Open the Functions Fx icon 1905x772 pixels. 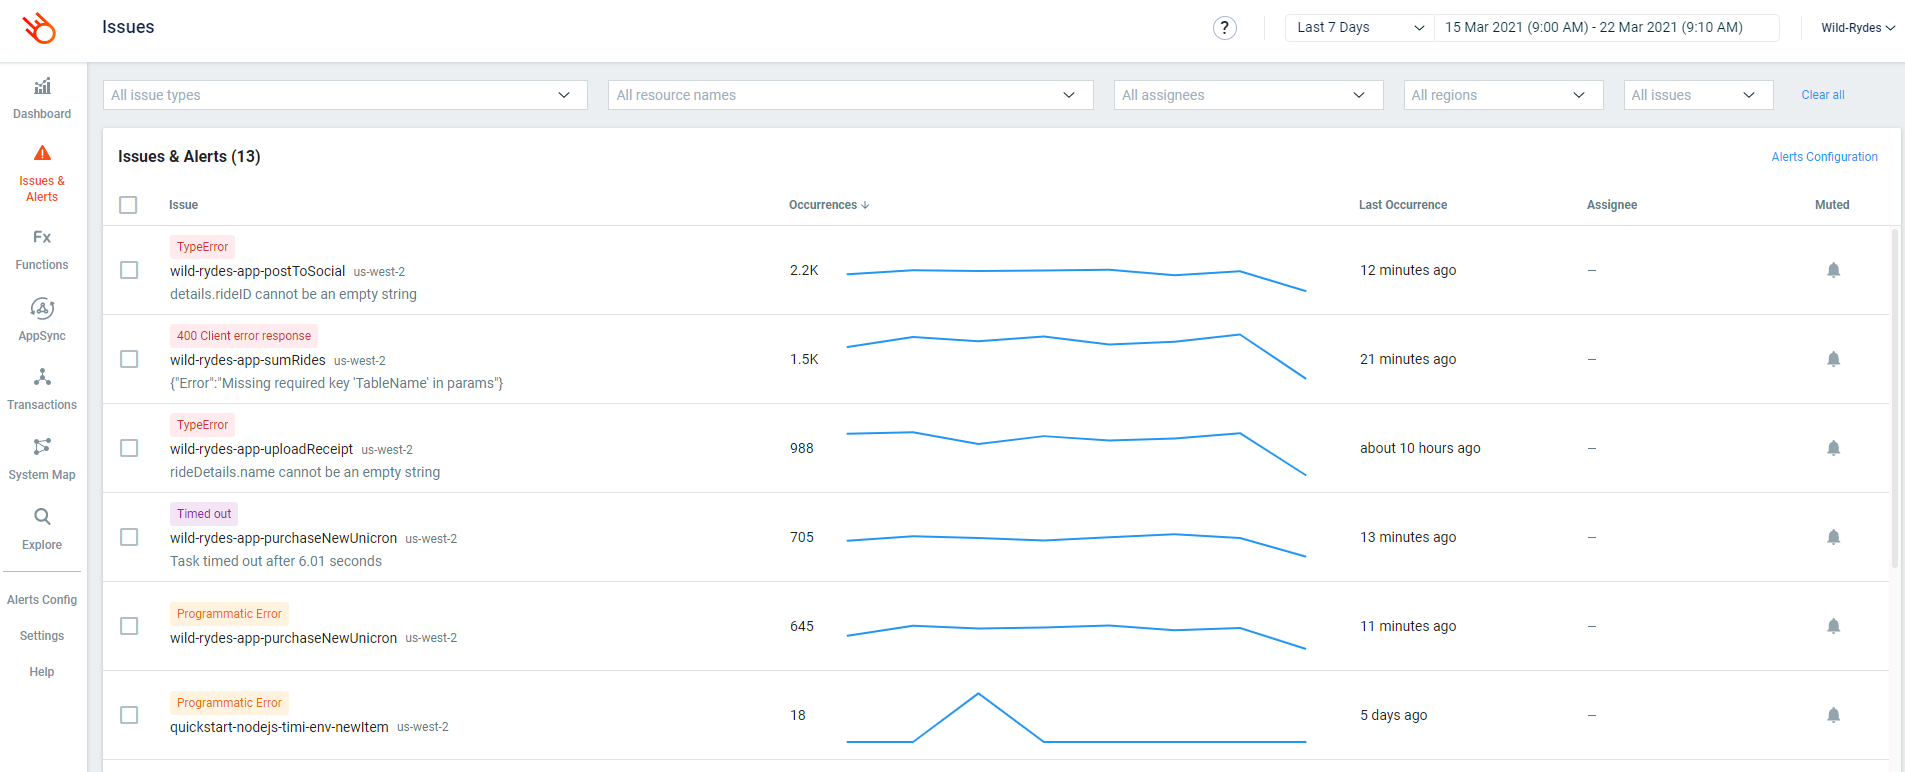click(42, 237)
